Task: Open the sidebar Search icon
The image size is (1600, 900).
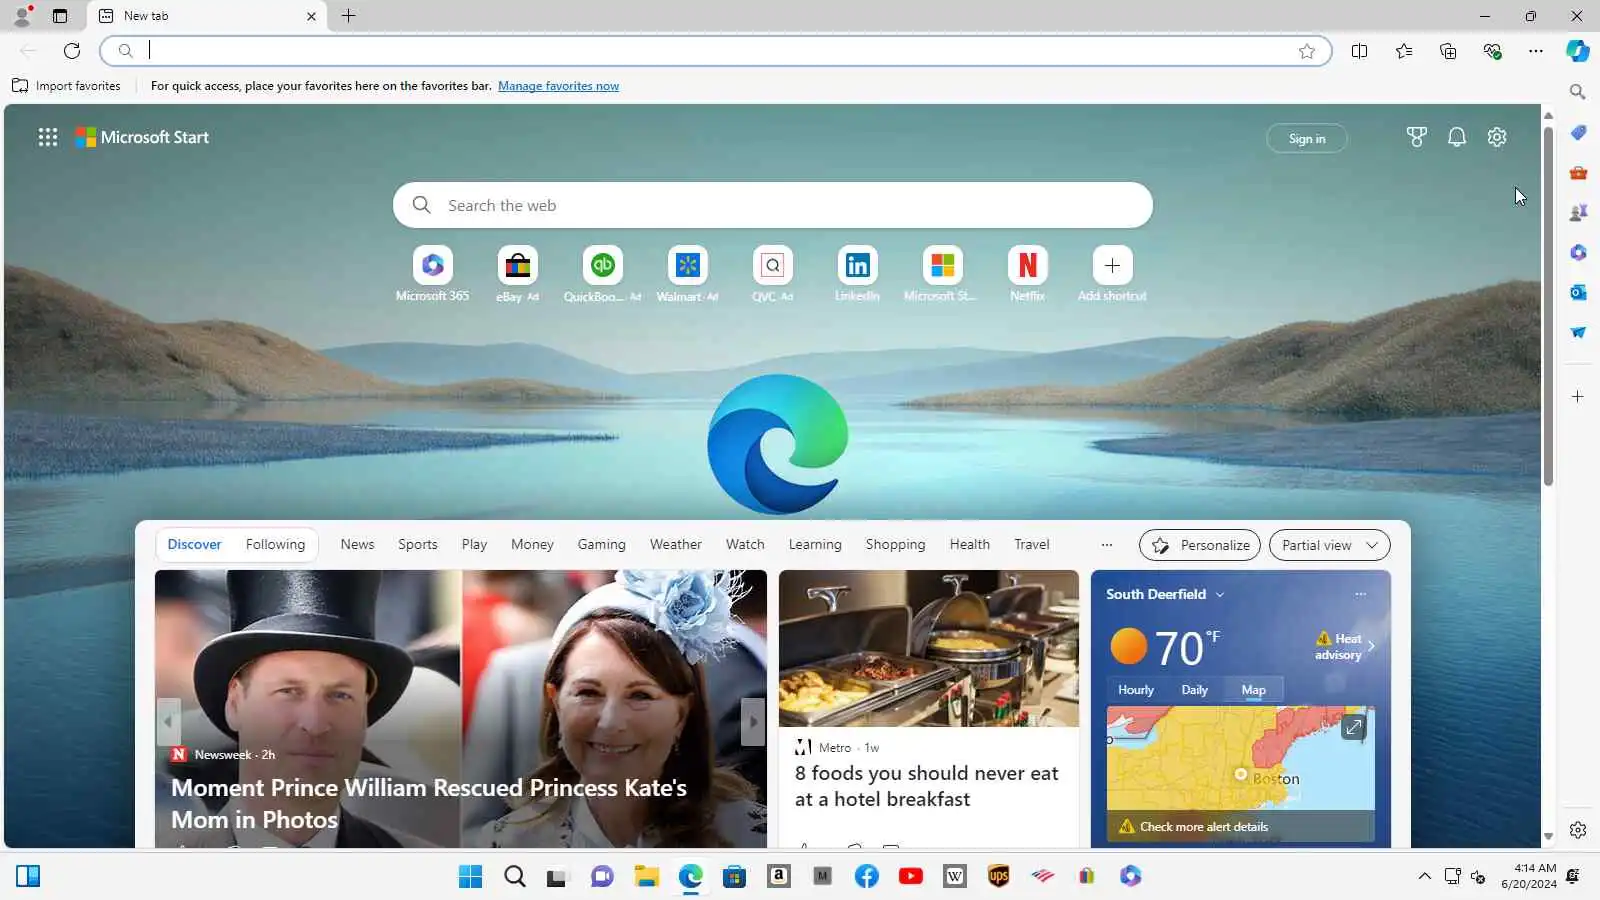Action: 1578,92
